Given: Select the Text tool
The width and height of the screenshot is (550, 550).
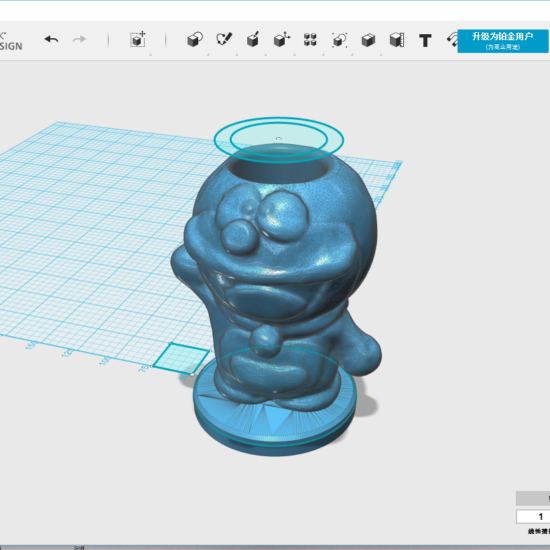Looking at the screenshot, I should coord(425,41).
